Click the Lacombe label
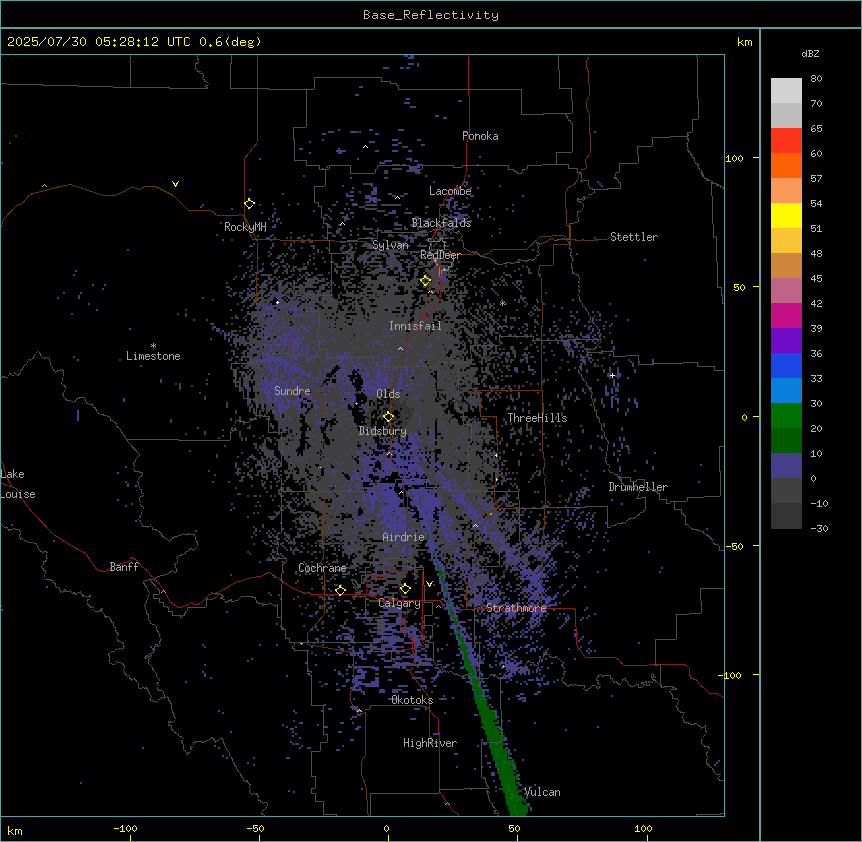 (450, 191)
